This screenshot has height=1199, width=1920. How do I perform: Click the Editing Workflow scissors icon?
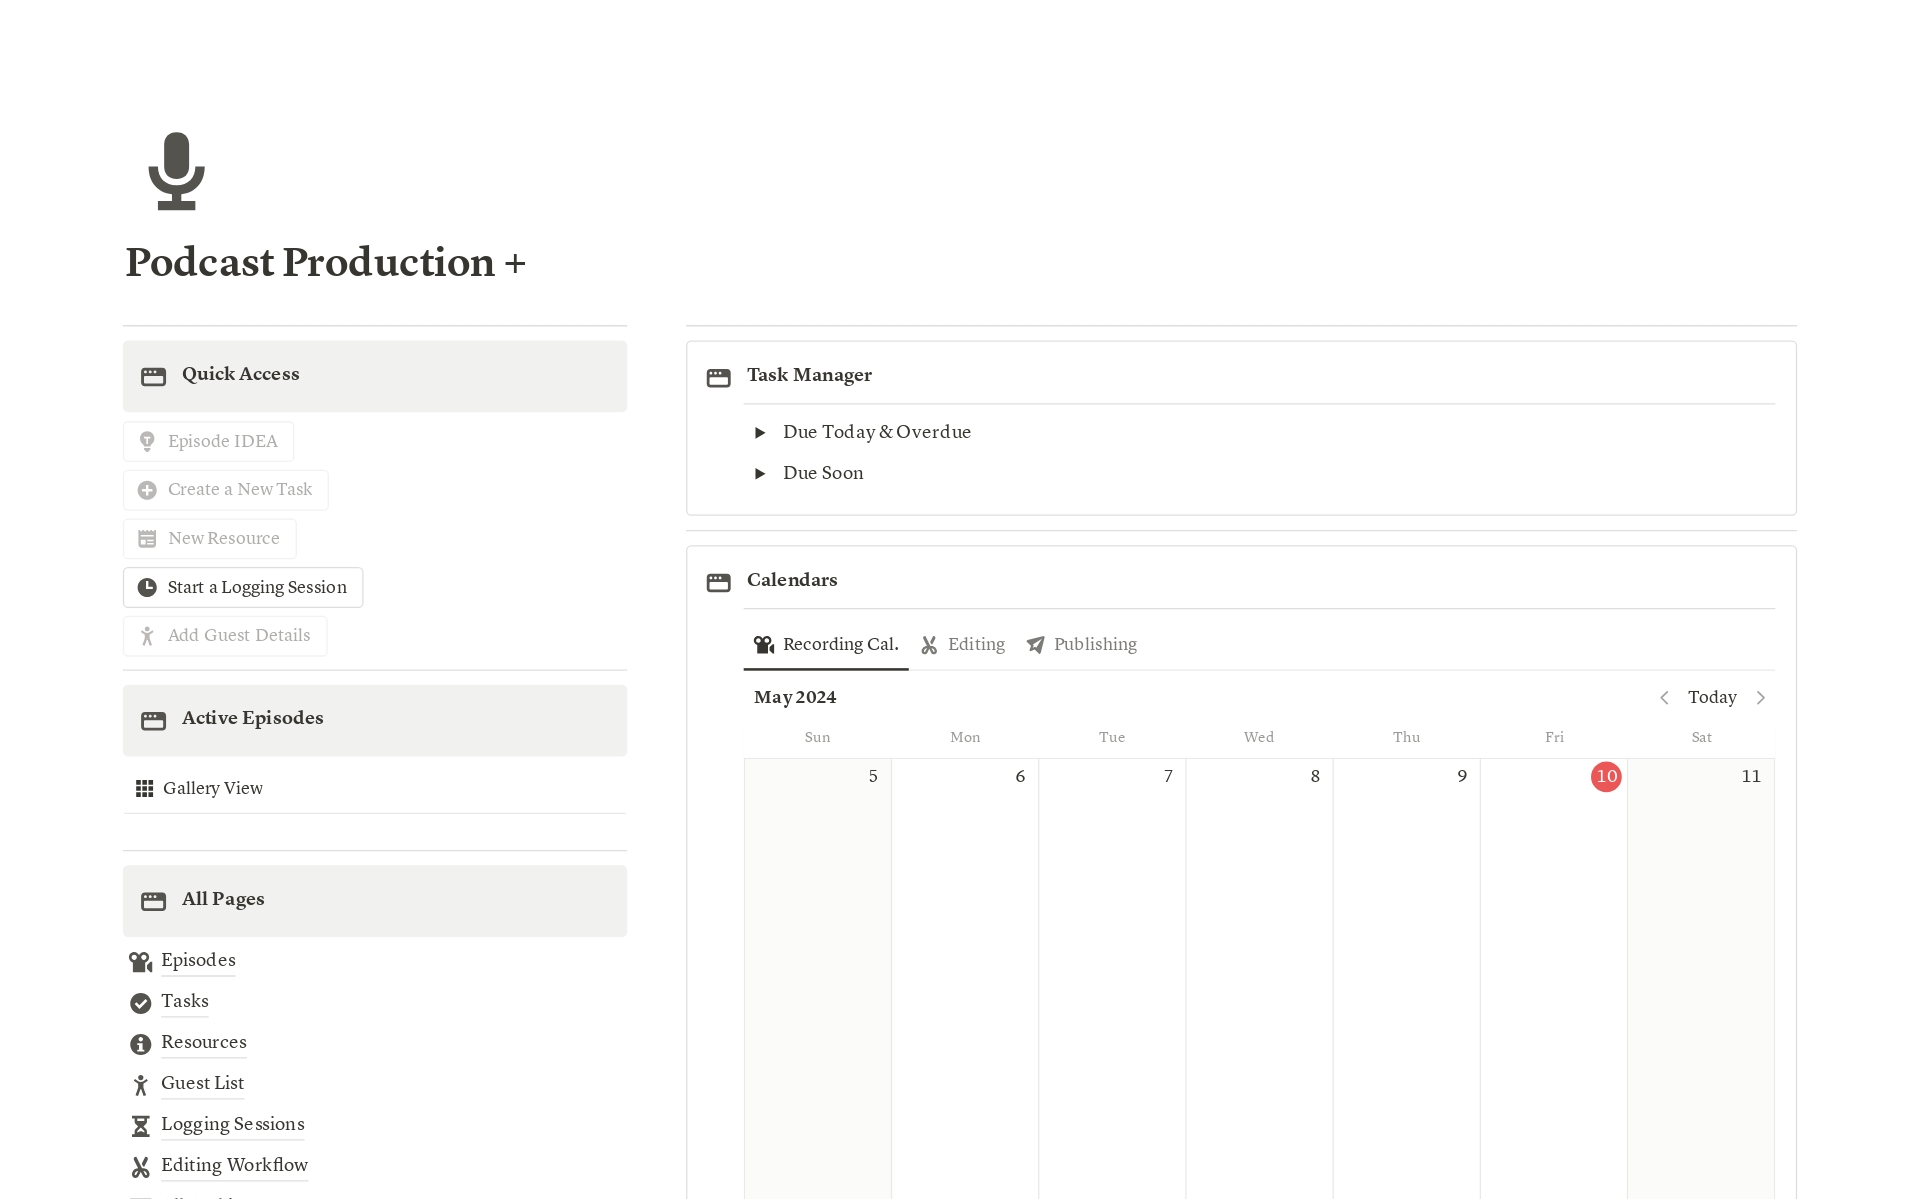[140, 1167]
